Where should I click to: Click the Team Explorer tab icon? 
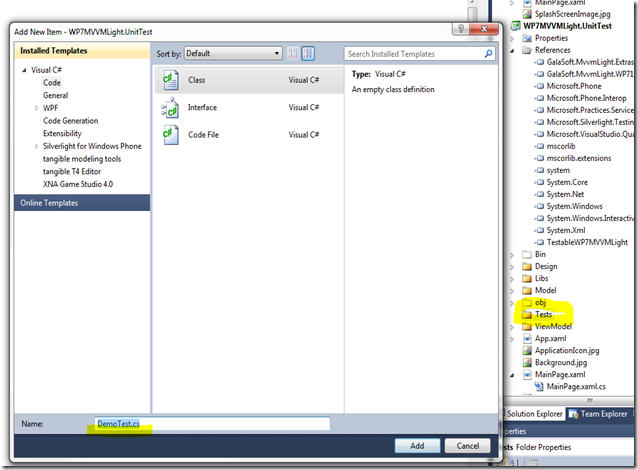pos(573,414)
